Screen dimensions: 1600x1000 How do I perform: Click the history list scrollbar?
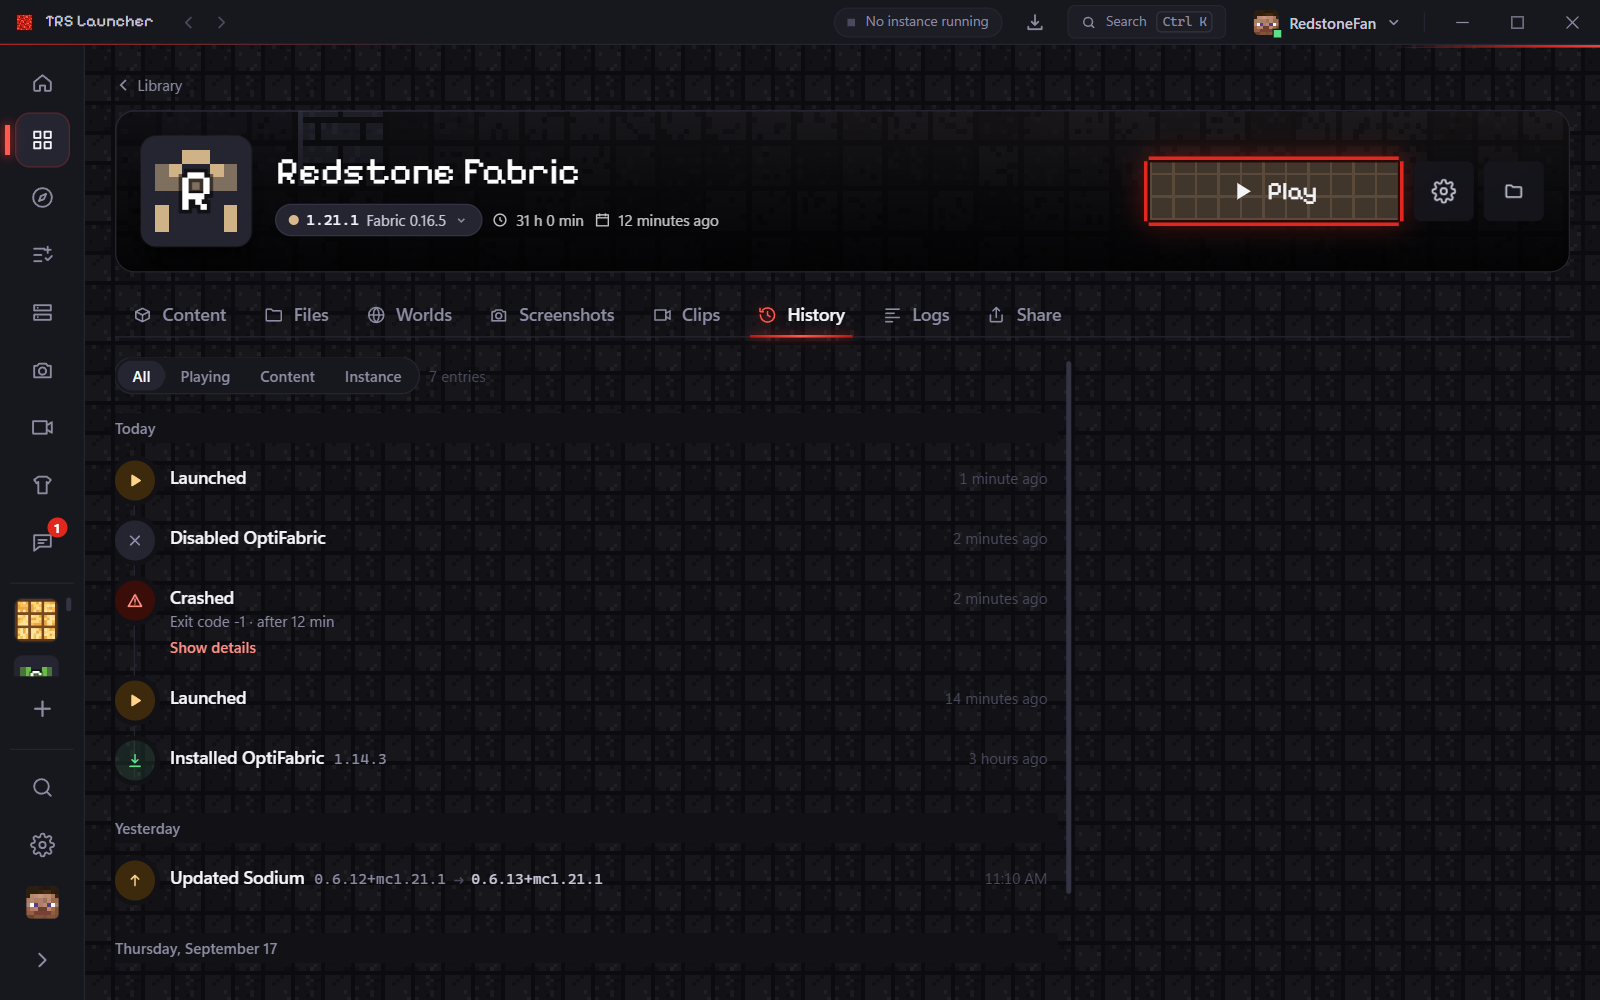(1069, 627)
